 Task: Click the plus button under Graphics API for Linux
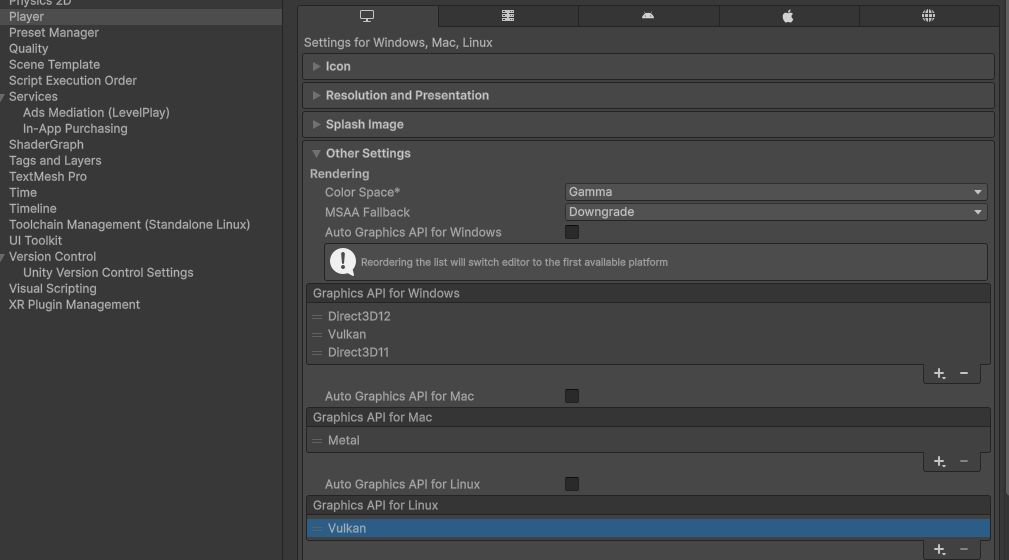940,549
